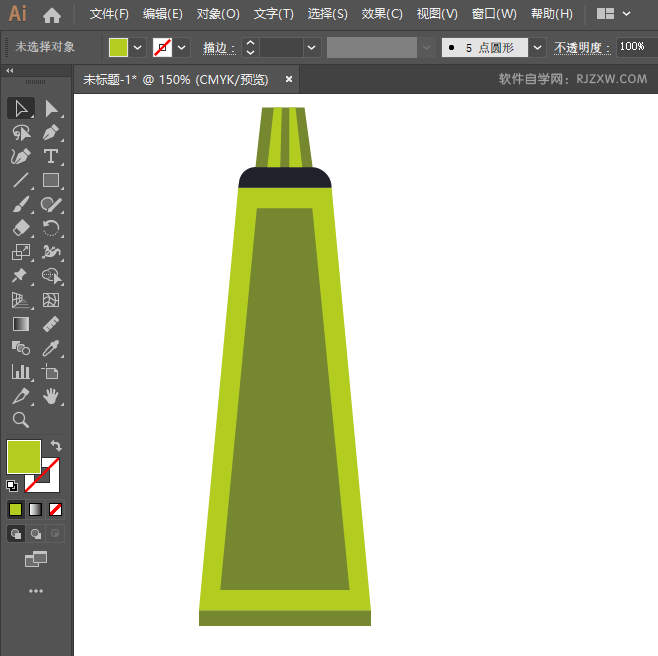
Task: Expand the 5 点圆形 brush dropdown
Action: [x=538, y=47]
